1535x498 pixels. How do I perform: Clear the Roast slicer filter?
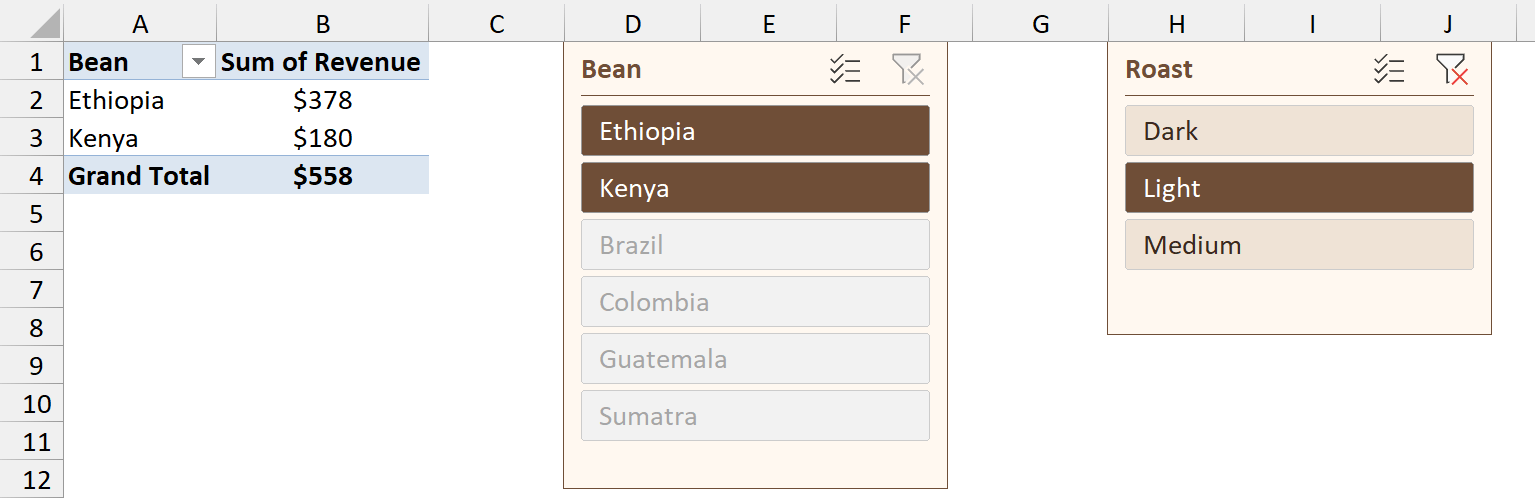1452,70
